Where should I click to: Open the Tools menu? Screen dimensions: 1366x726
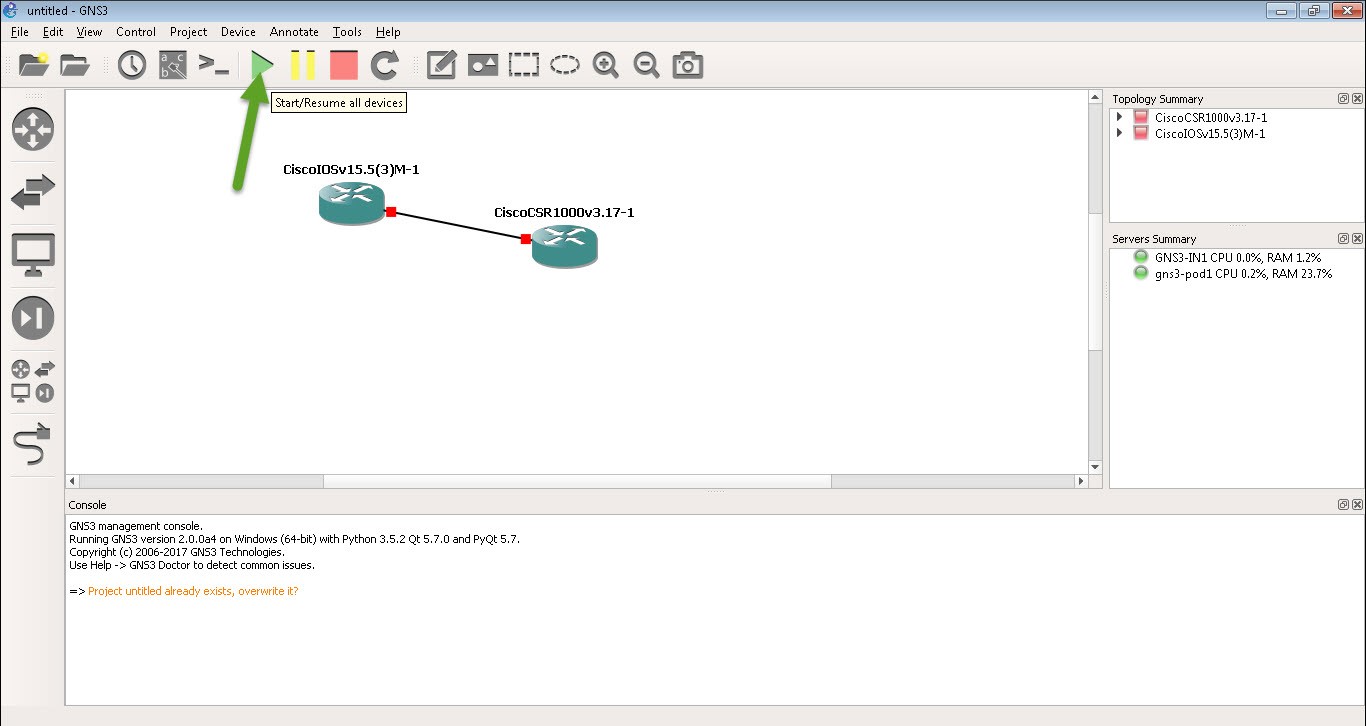click(347, 32)
